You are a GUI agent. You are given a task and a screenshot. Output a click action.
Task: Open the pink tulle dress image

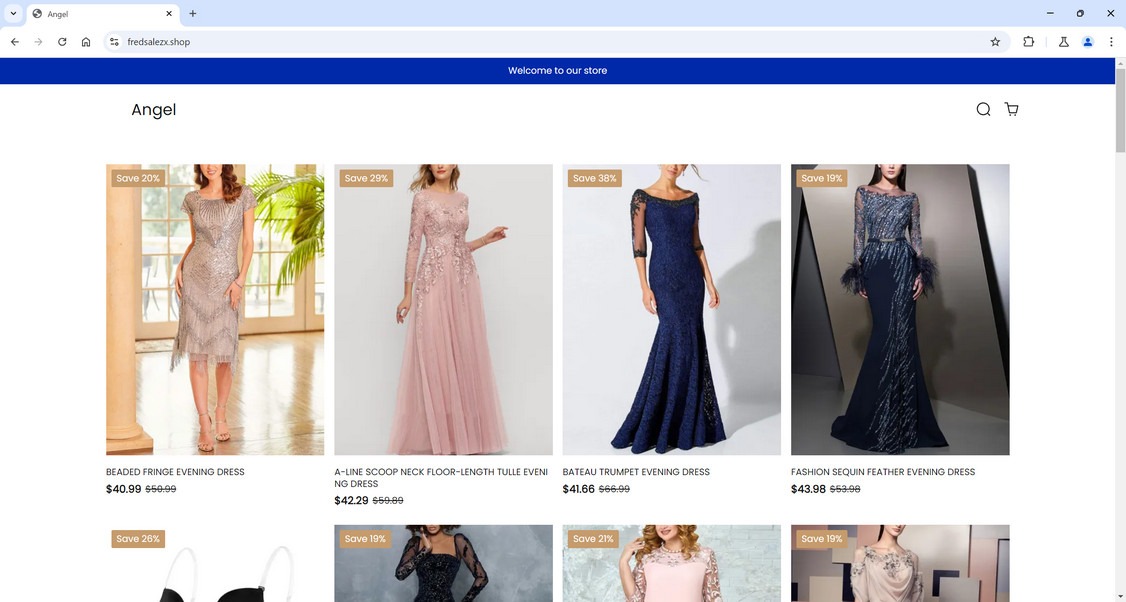[443, 310]
